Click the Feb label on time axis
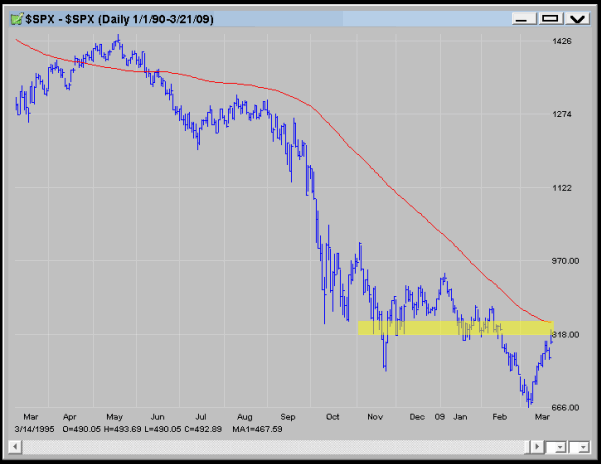Viewport: 601px width, 464px height. [x=499, y=417]
